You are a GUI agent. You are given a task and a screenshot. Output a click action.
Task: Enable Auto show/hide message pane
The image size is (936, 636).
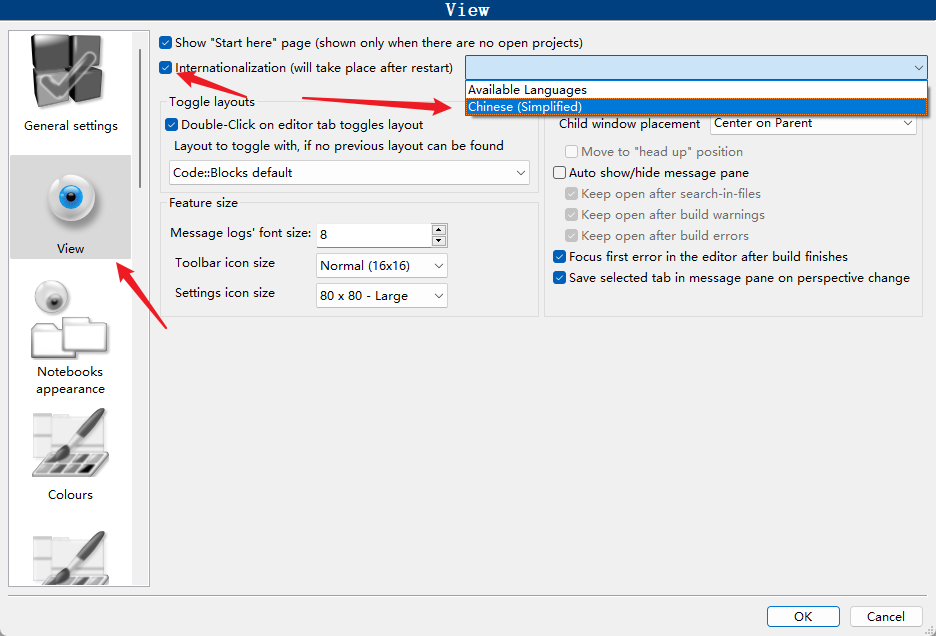click(560, 173)
